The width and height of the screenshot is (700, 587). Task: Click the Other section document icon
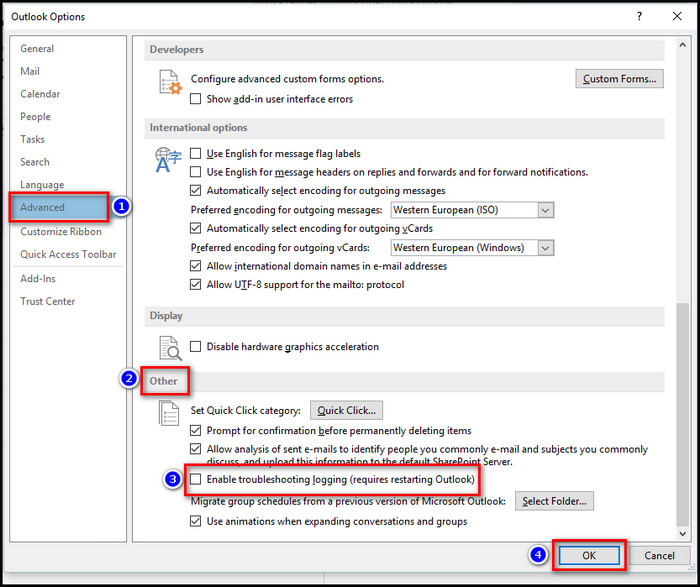point(168,414)
